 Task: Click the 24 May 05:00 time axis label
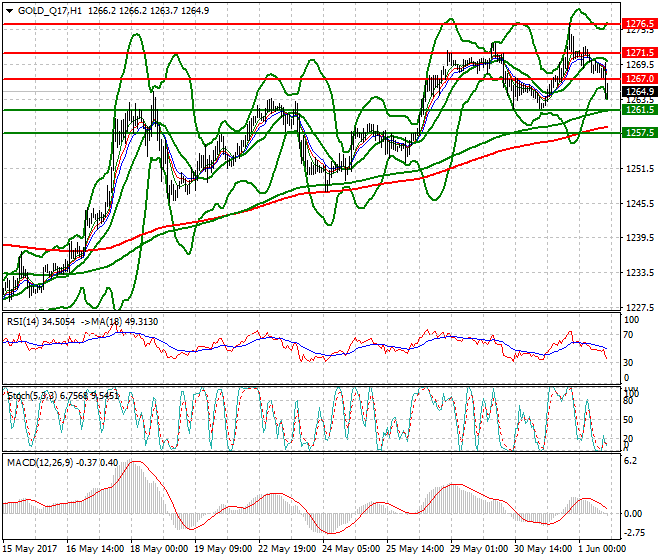pos(351,549)
